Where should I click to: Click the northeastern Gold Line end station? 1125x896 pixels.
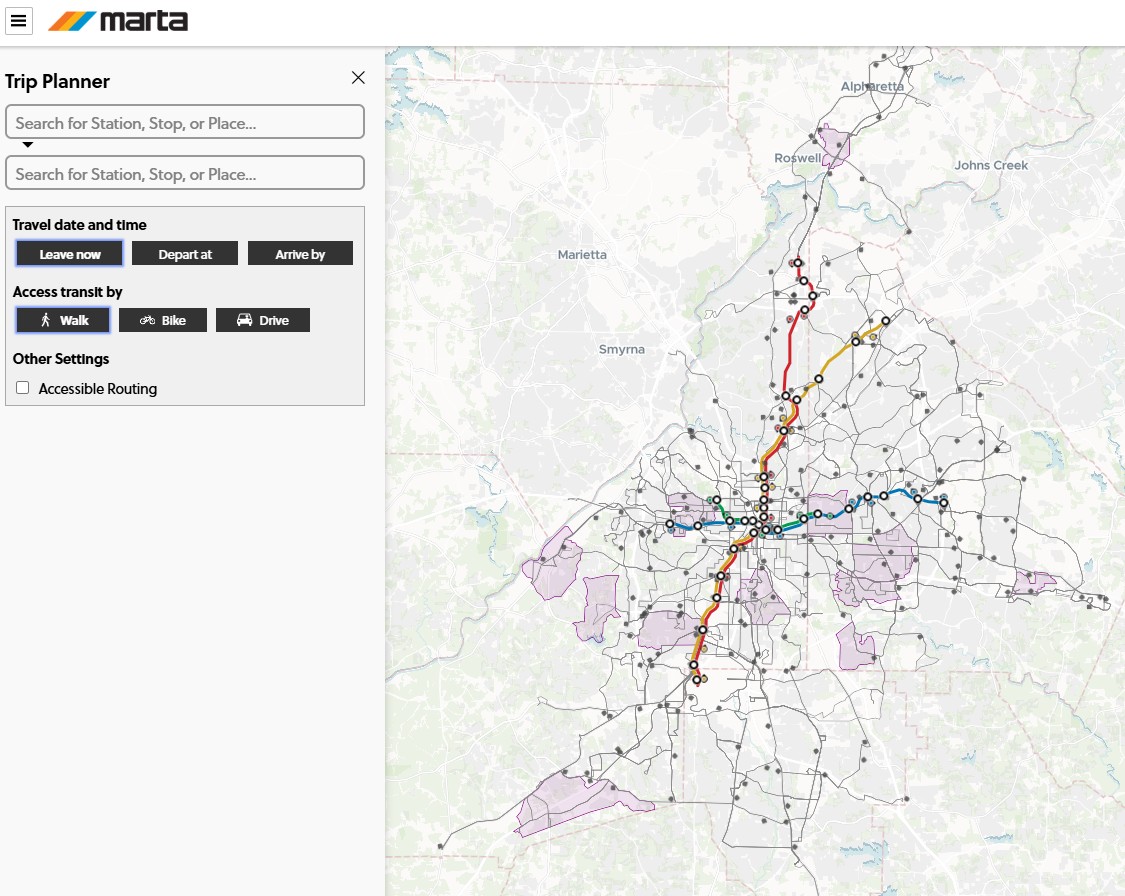[886, 320]
